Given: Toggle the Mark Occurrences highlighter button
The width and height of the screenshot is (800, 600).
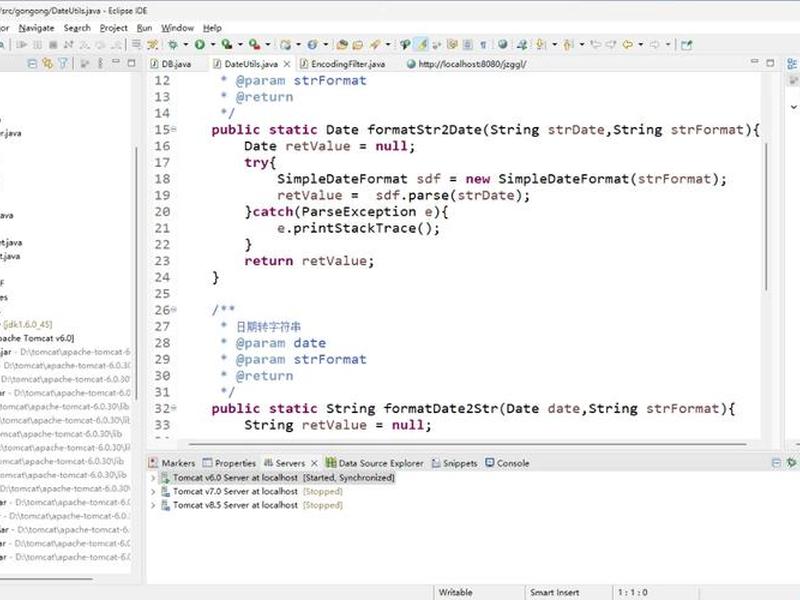Looking at the screenshot, I should (x=422, y=45).
